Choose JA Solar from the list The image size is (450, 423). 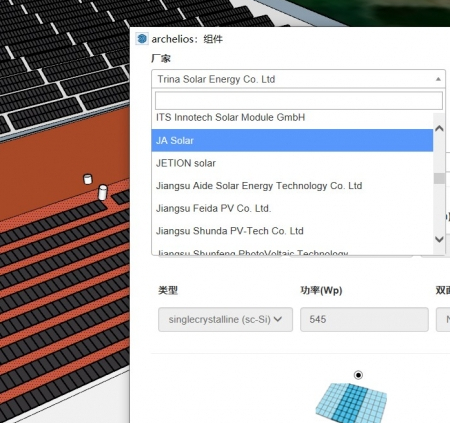pos(292,140)
